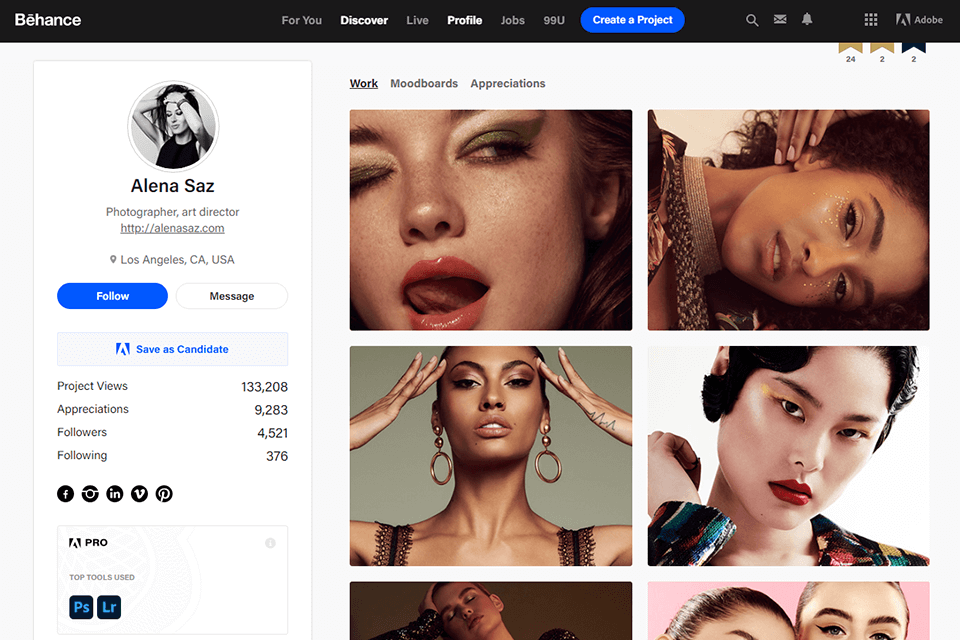Click the Pinterest social icon

tap(164, 493)
